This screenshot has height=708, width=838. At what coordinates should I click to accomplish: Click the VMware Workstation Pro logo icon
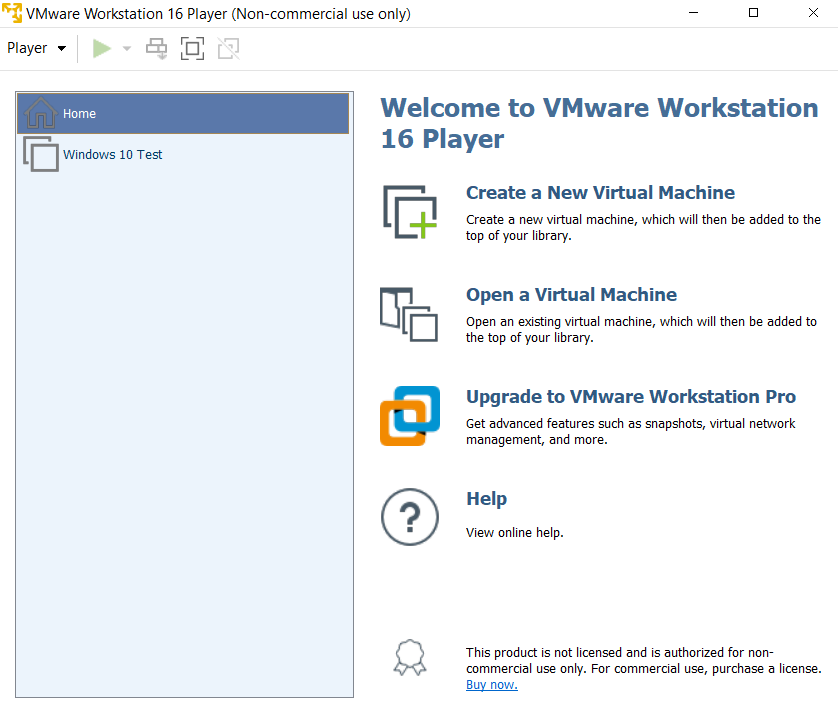tap(410, 416)
